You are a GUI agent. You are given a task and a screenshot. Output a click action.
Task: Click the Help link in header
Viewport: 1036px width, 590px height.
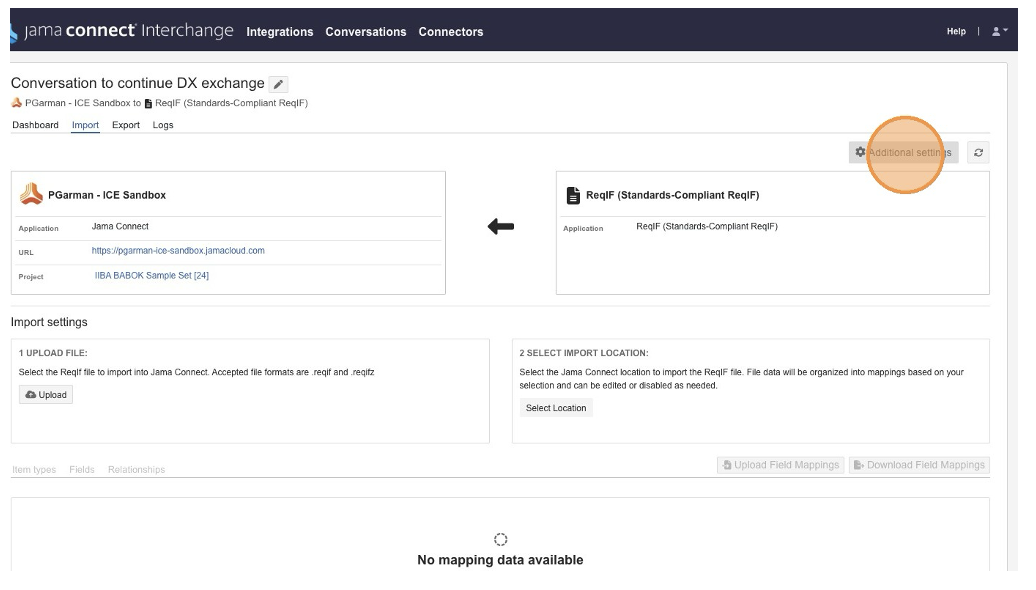(x=956, y=31)
